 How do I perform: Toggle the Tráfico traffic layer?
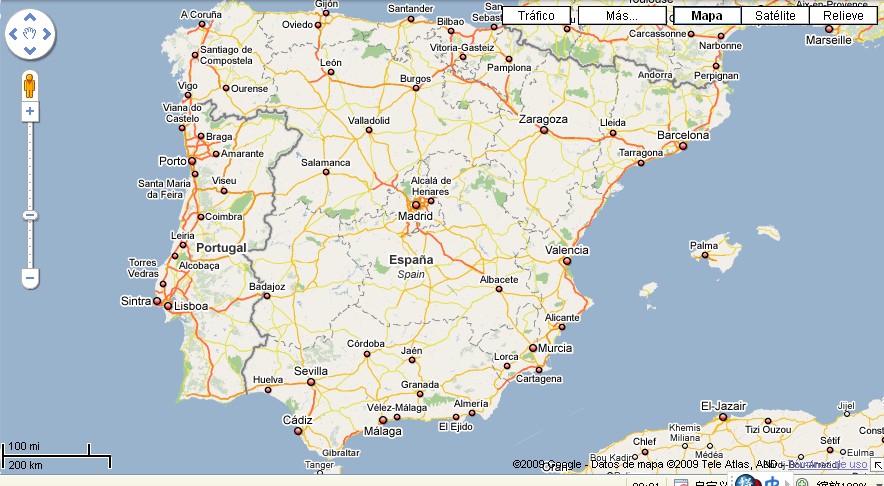[x=536, y=16]
